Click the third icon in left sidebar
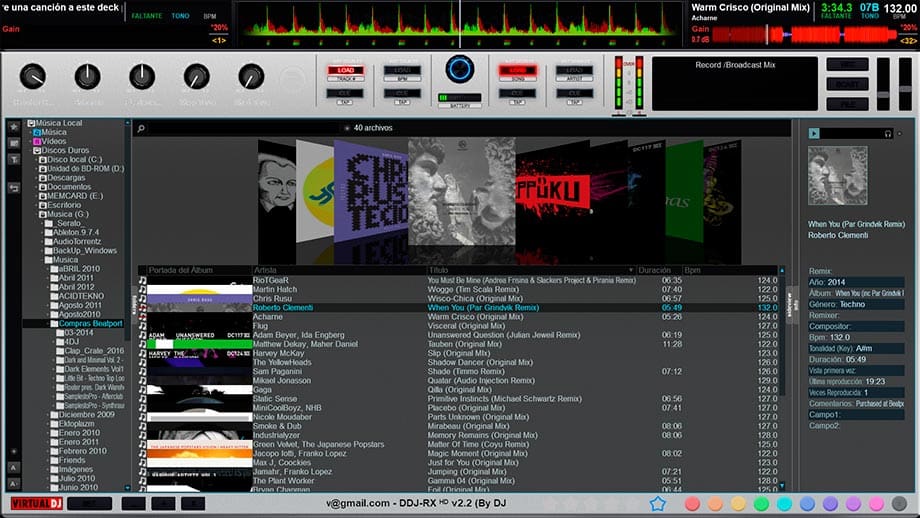This screenshot has width=920, height=518. [x=13, y=160]
